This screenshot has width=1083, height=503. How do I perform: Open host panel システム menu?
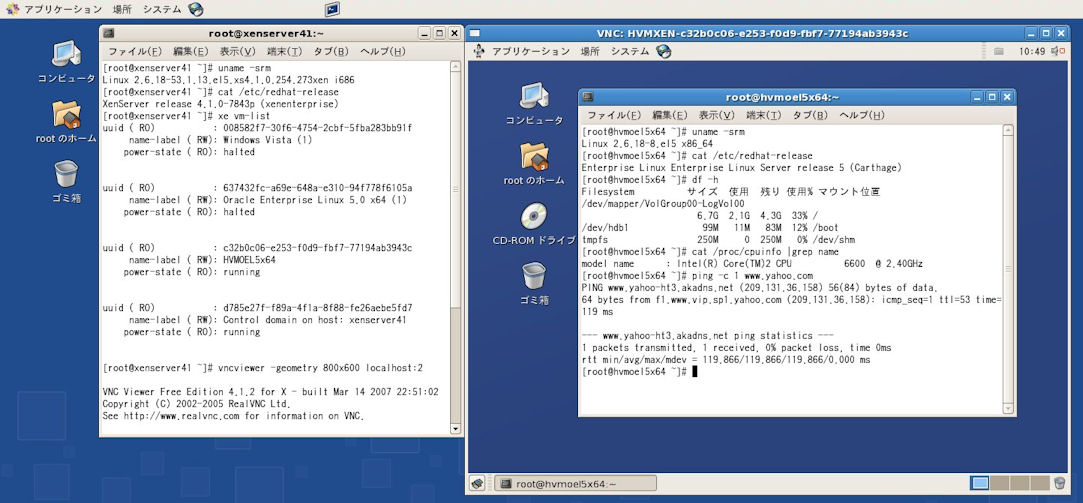(x=162, y=9)
